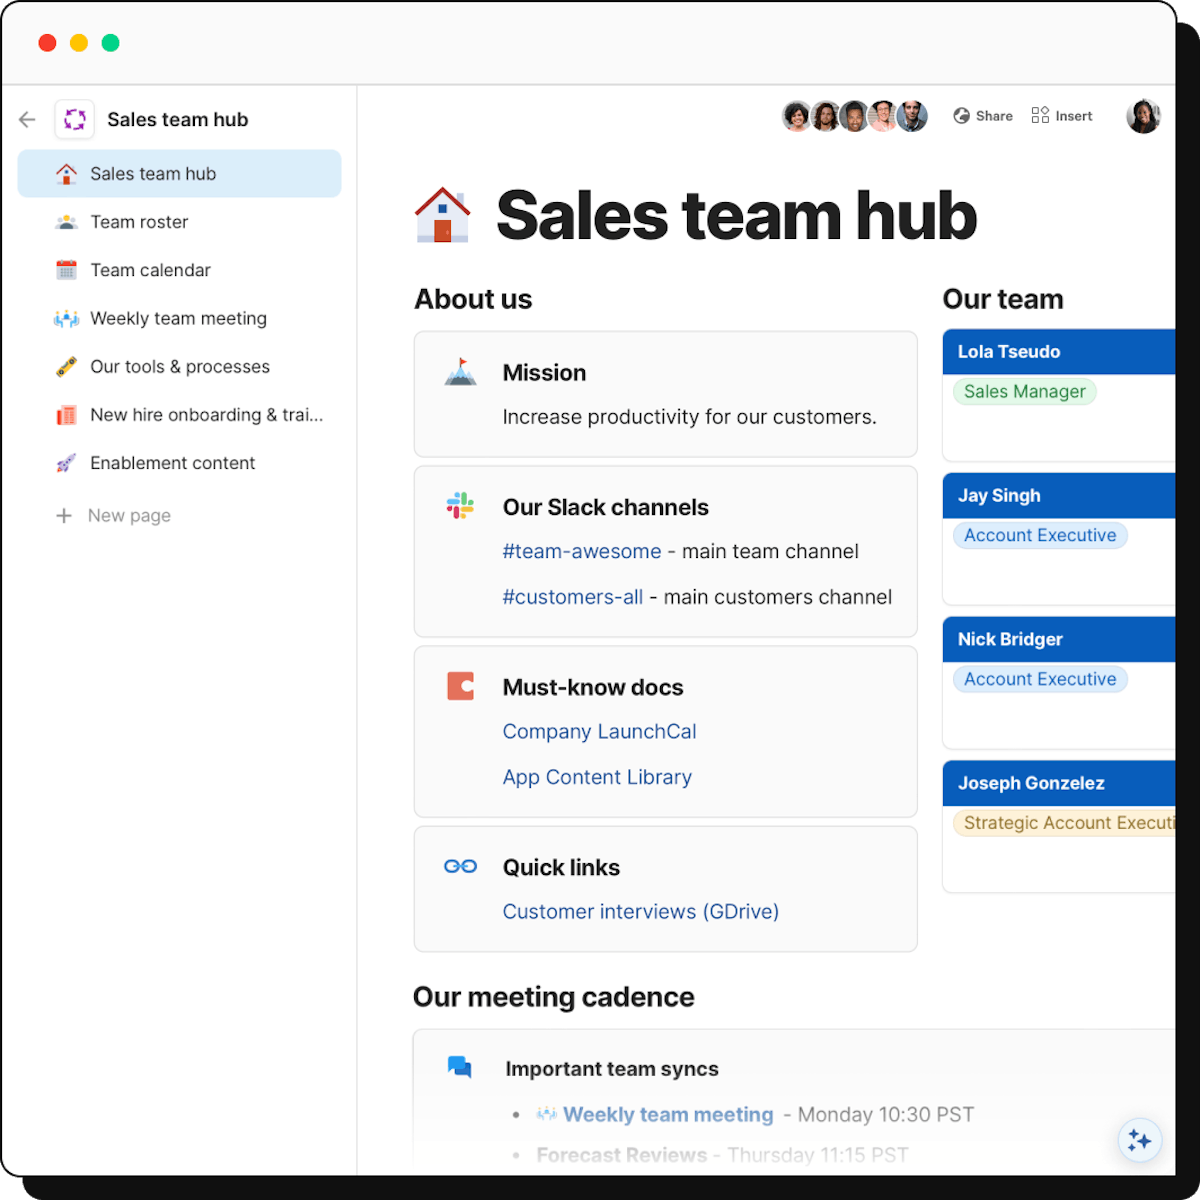Click the Sales Manager role tag
1200x1200 pixels.
(1024, 392)
